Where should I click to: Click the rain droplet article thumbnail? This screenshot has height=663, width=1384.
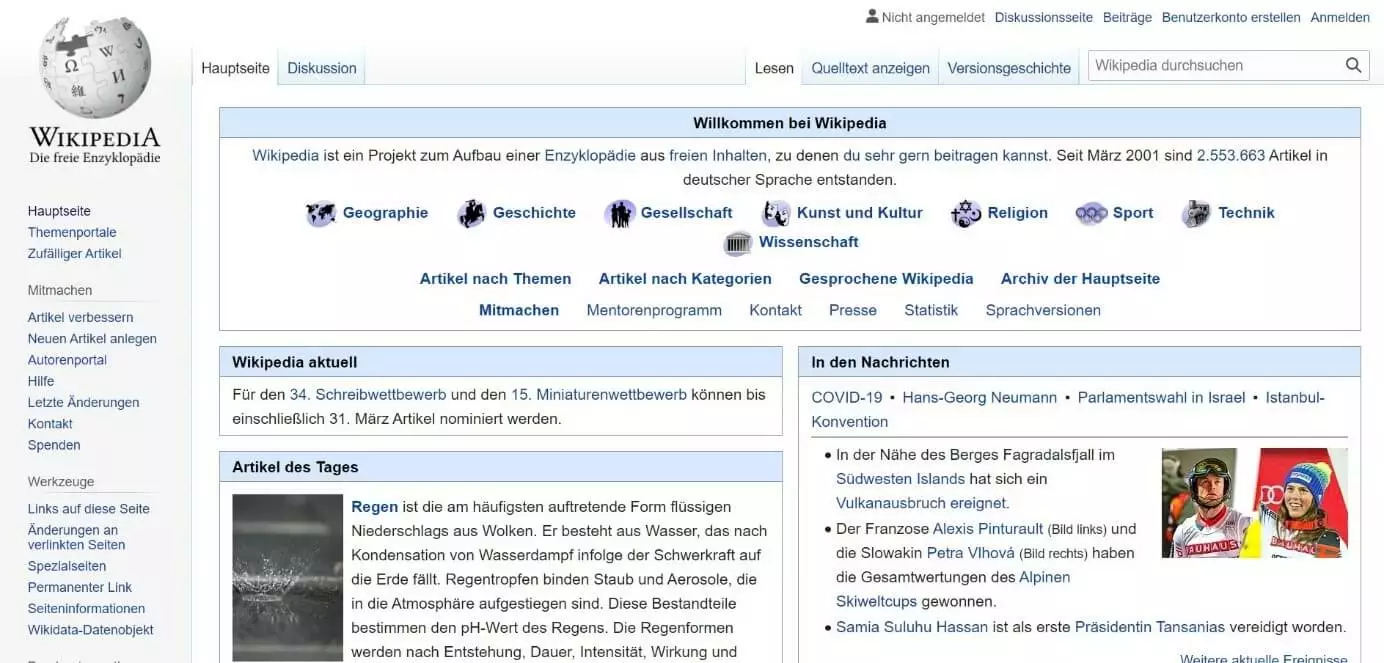click(288, 577)
